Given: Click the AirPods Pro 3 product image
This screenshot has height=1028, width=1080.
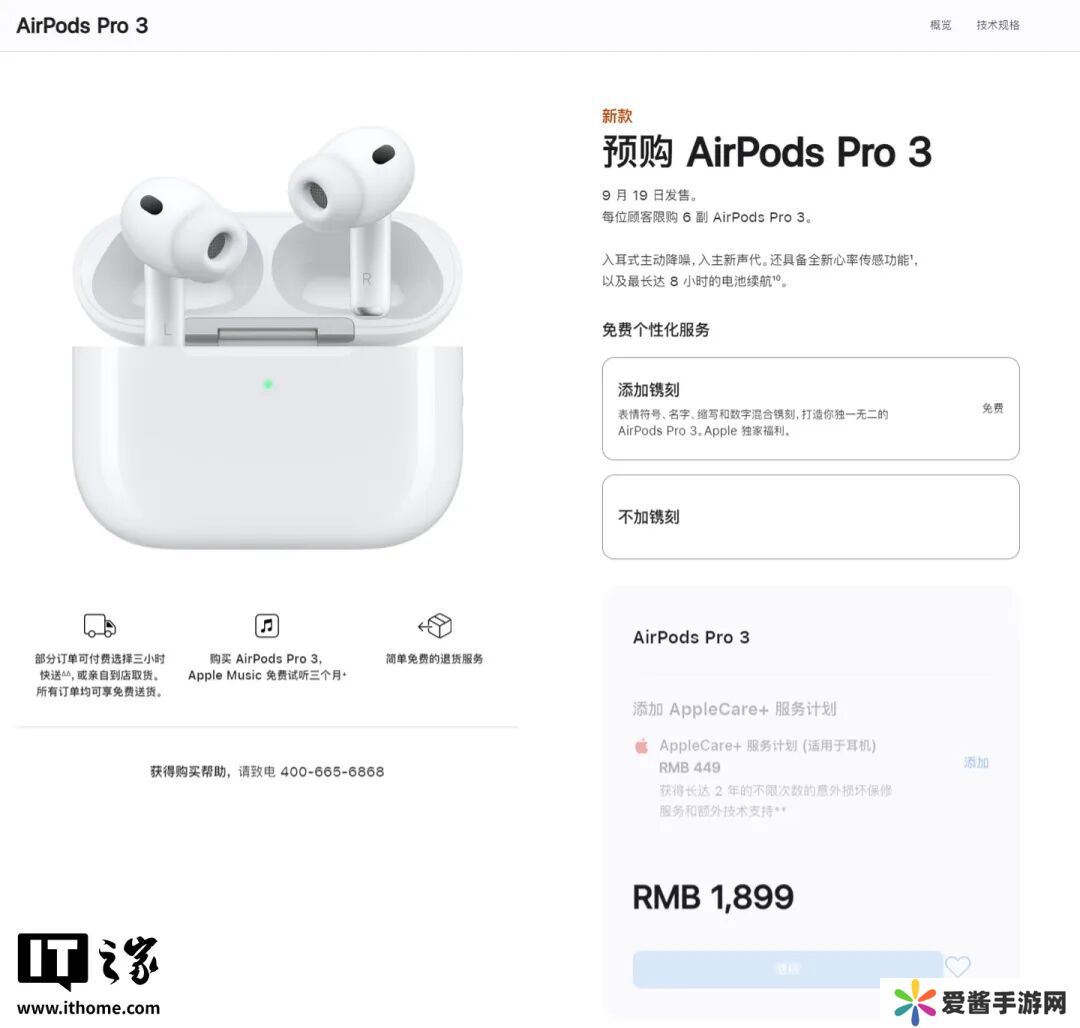Looking at the screenshot, I should coord(267,337).
